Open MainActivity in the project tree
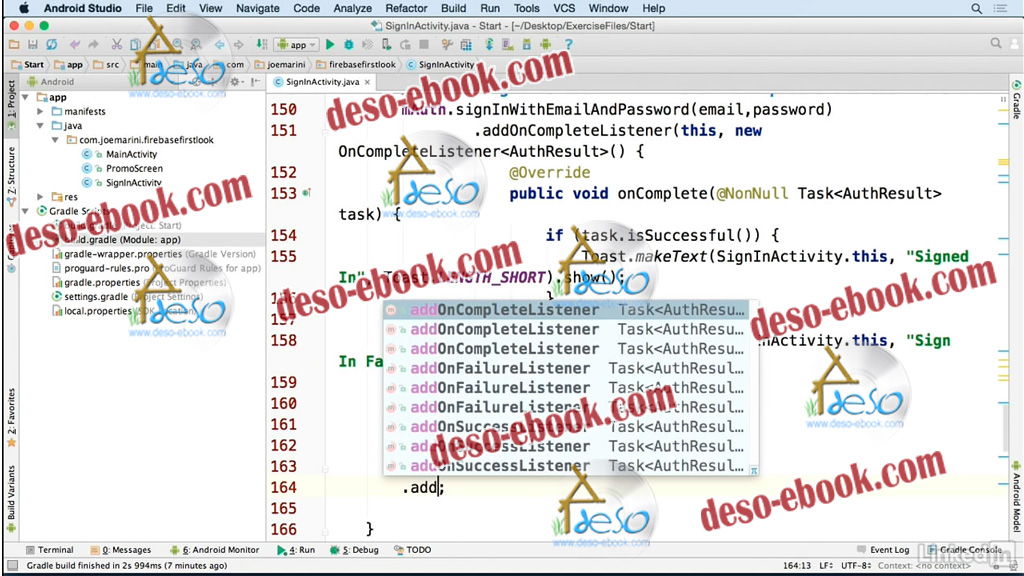The width and height of the screenshot is (1024, 576). click(131, 155)
